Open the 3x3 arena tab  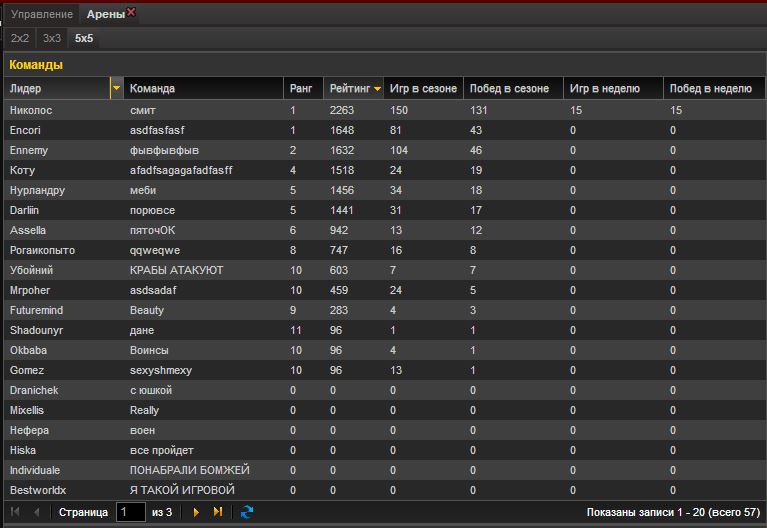pyautogui.click(x=52, y=38)
